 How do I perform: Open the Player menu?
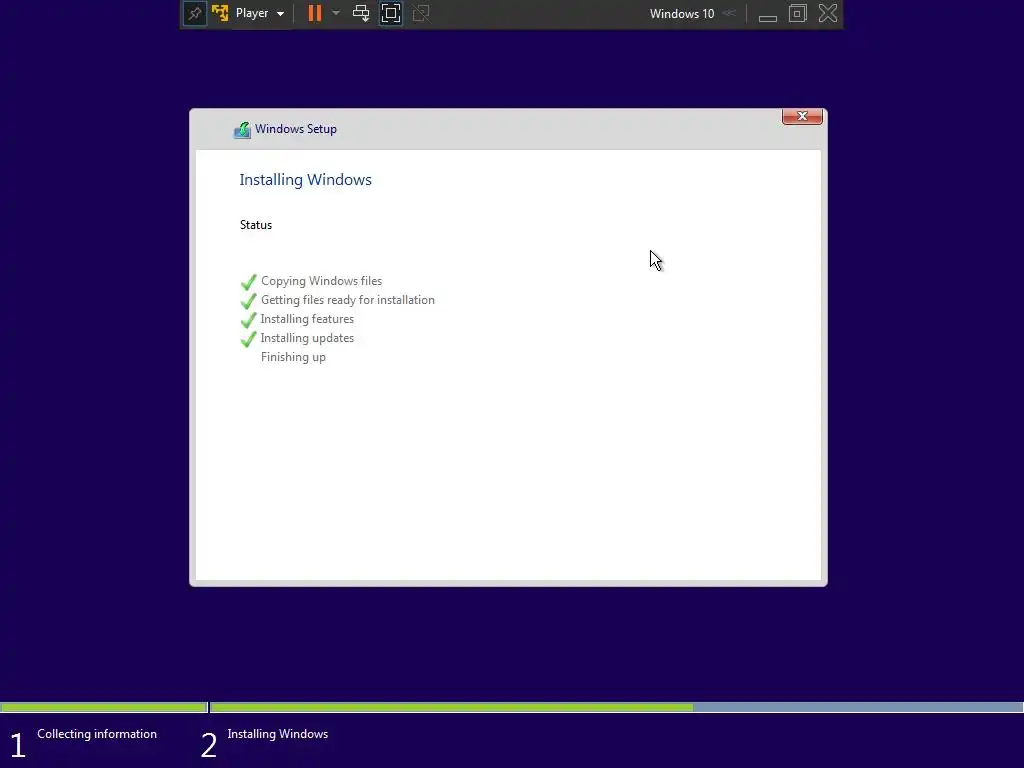point(252,13)
